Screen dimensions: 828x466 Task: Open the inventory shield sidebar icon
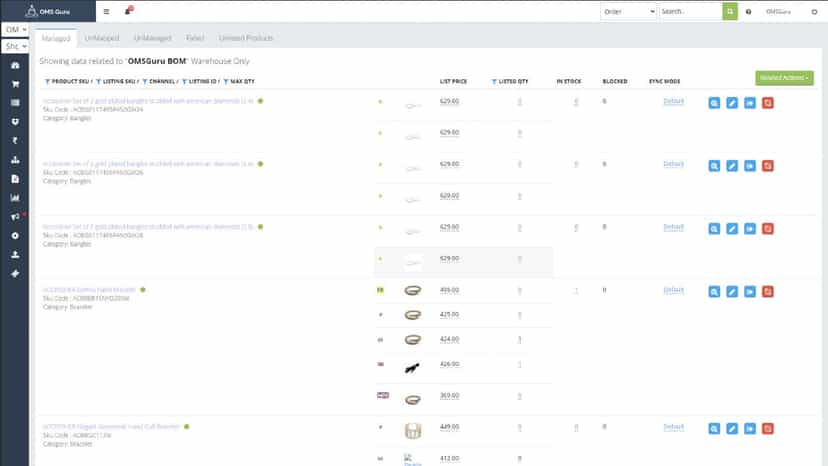pyautogui.click(x=15, y=122)
